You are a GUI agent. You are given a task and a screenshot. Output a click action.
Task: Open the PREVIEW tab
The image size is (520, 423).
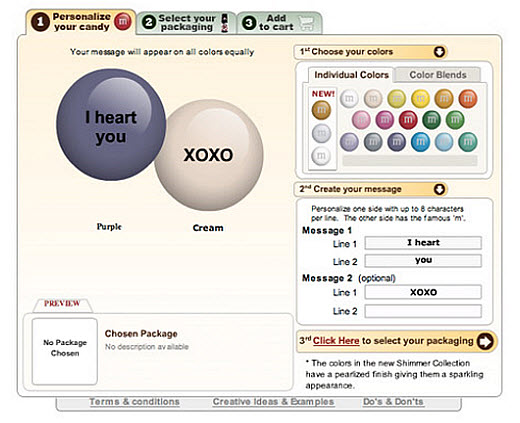(62, 304)
